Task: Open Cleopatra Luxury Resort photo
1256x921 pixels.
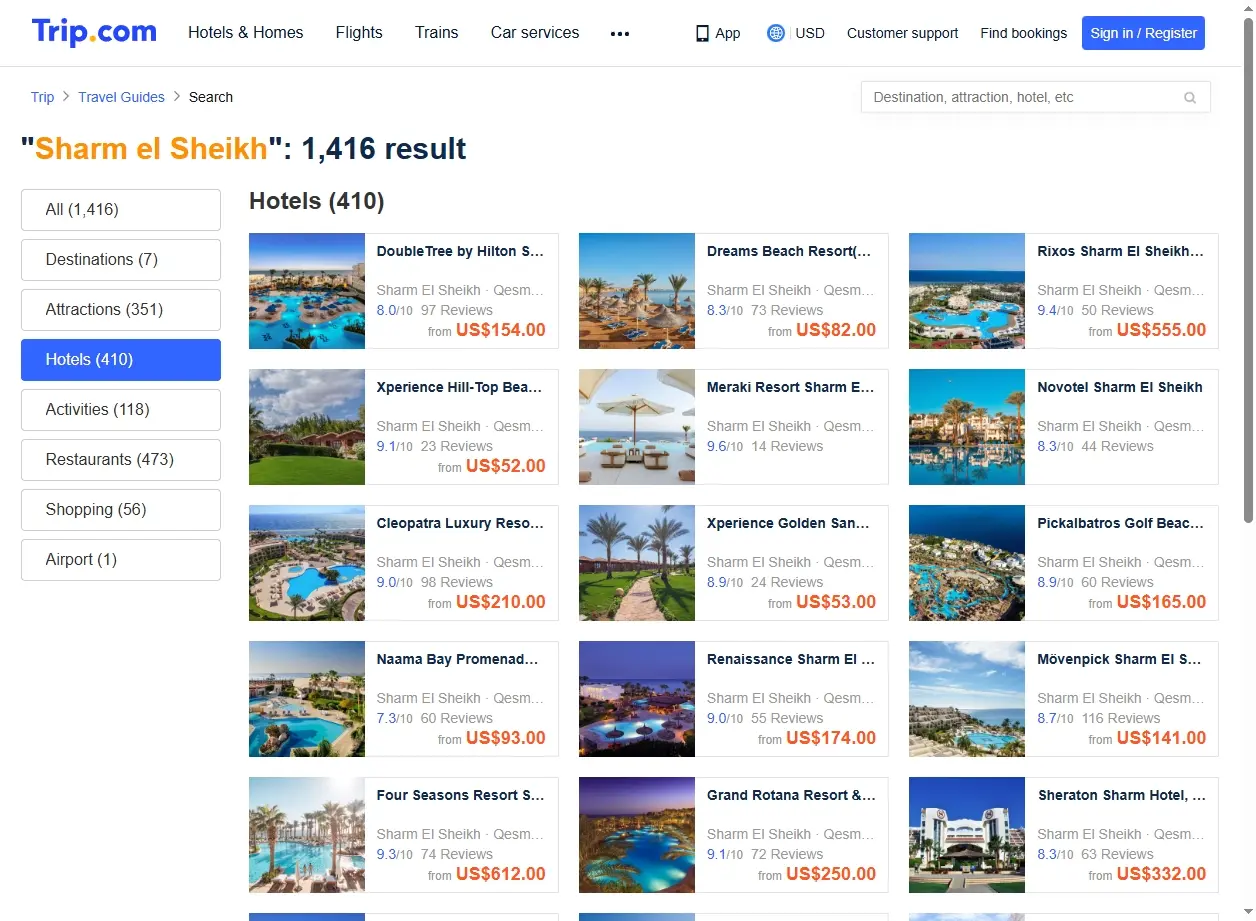Action: [307, 563]
